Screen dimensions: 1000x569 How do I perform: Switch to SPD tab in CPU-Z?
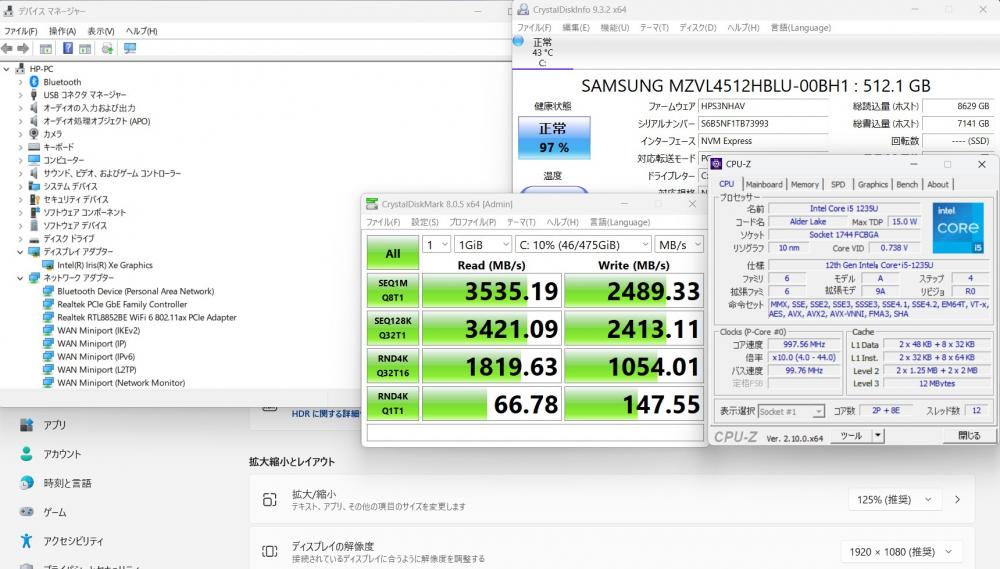point(838,184)
